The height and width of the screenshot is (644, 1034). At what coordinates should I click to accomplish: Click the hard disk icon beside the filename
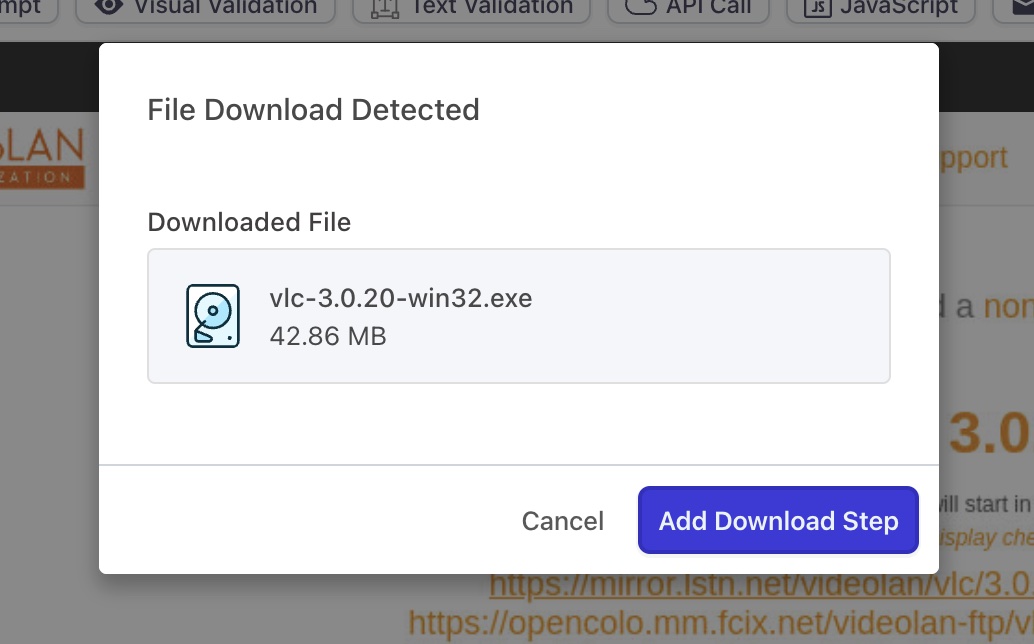[213, 316]
